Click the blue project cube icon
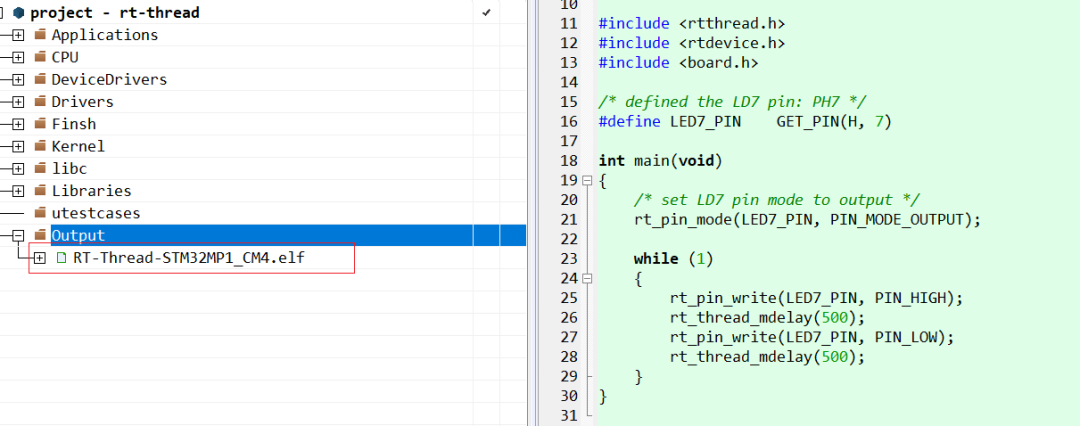 [x=19, y=12]
